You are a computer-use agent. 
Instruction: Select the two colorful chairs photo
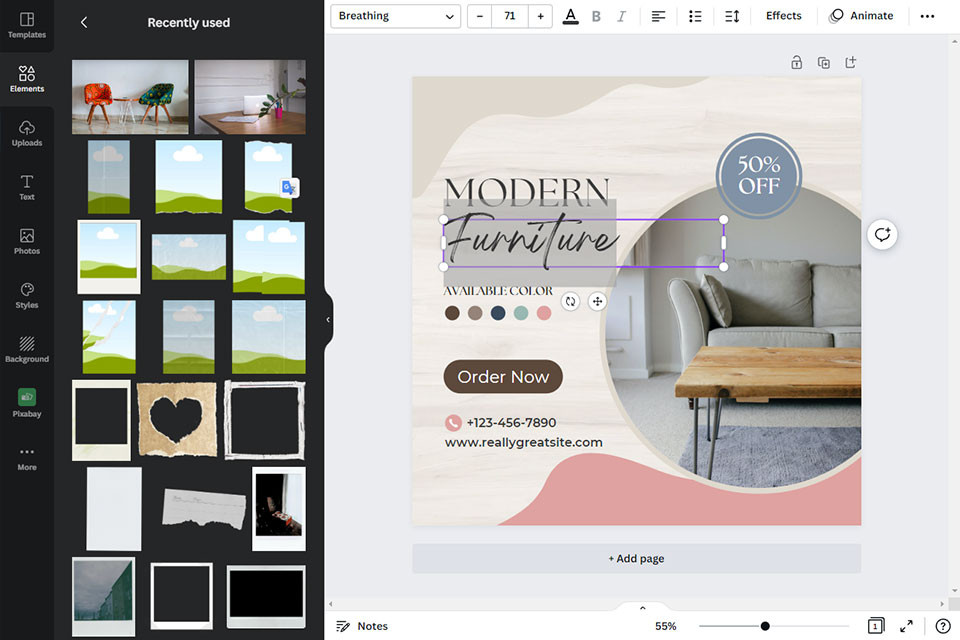pyautogui.click(x=130, y=97)
